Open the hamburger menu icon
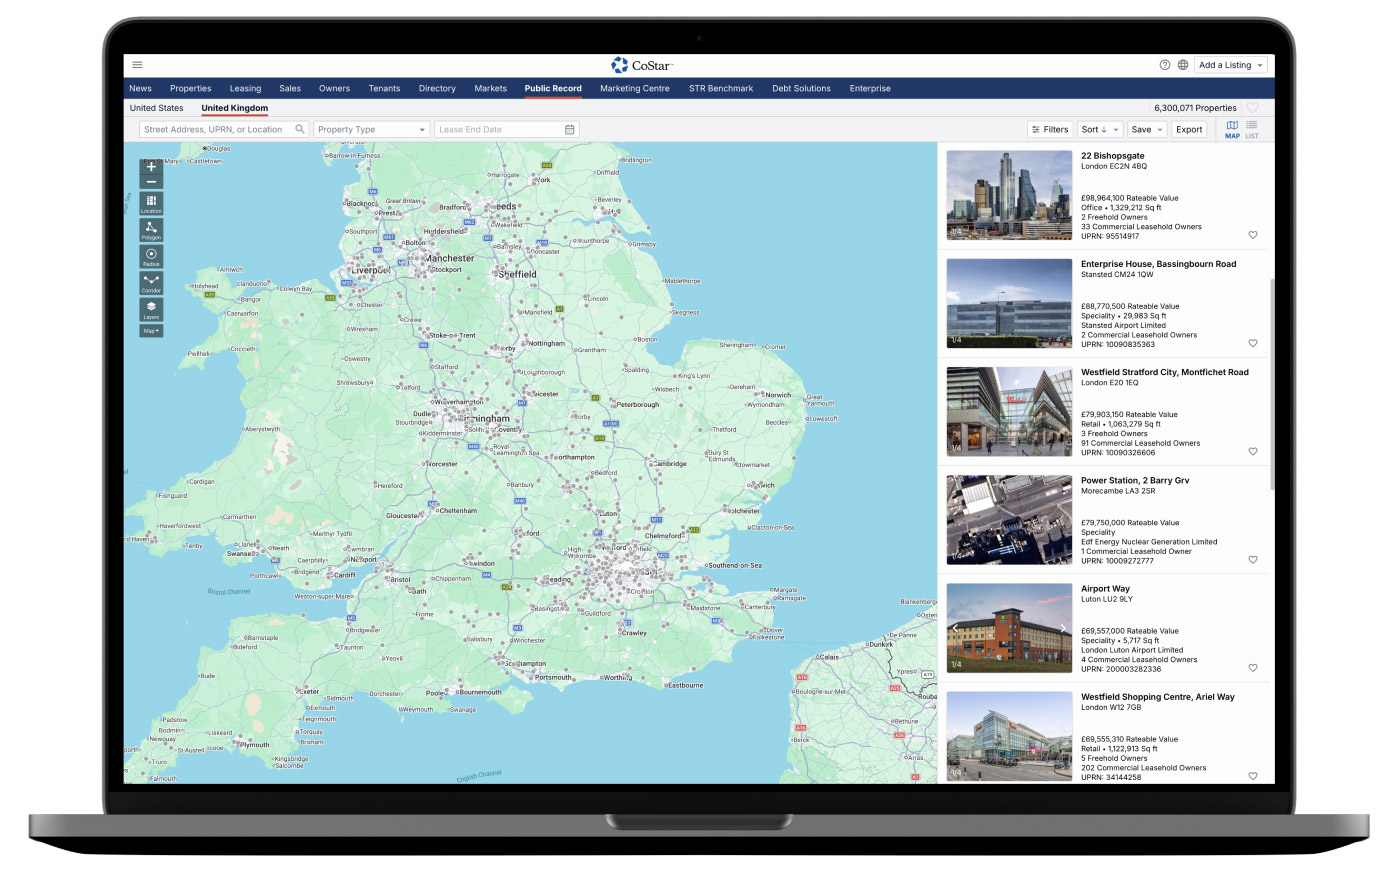This screenshot has width=1400, height=894. pyautogui.click(x=138, y=65)
